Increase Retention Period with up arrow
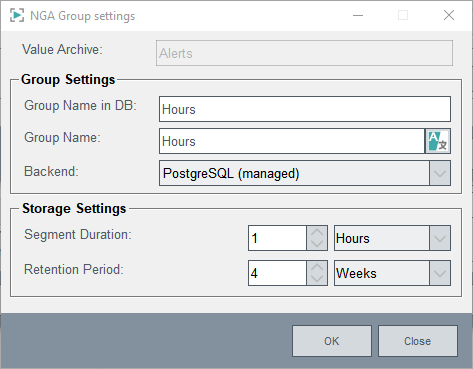 [x=317, y=267]
